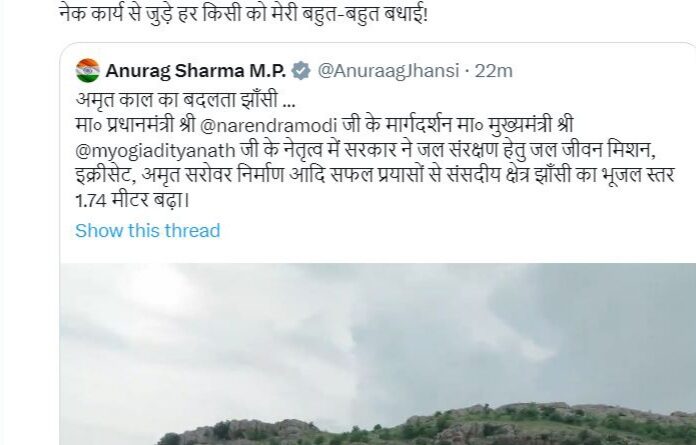Open the @narendramodi mention

click(x=269, y=125)
